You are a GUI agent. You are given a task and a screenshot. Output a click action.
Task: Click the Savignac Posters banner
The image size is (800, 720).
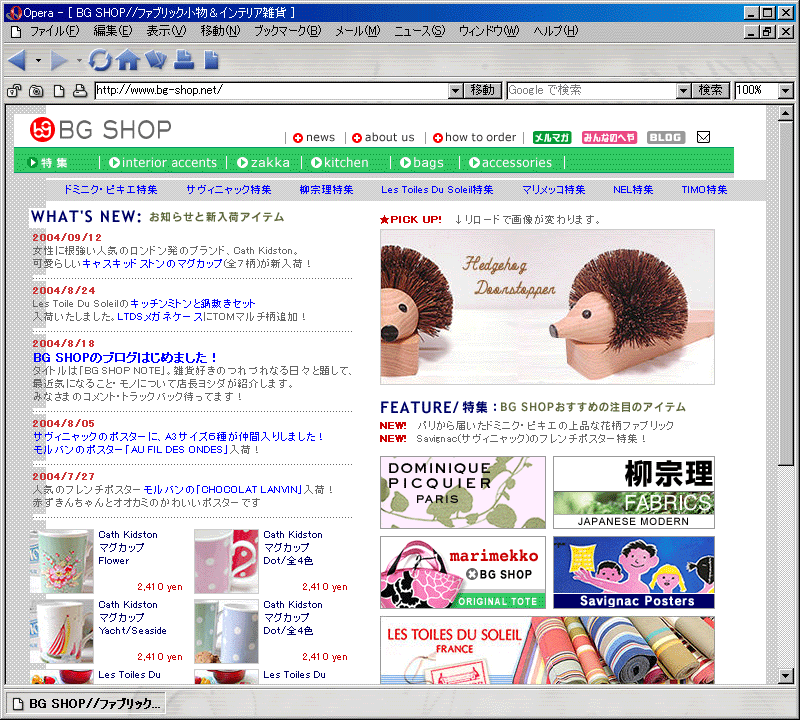tap(634, 573)
